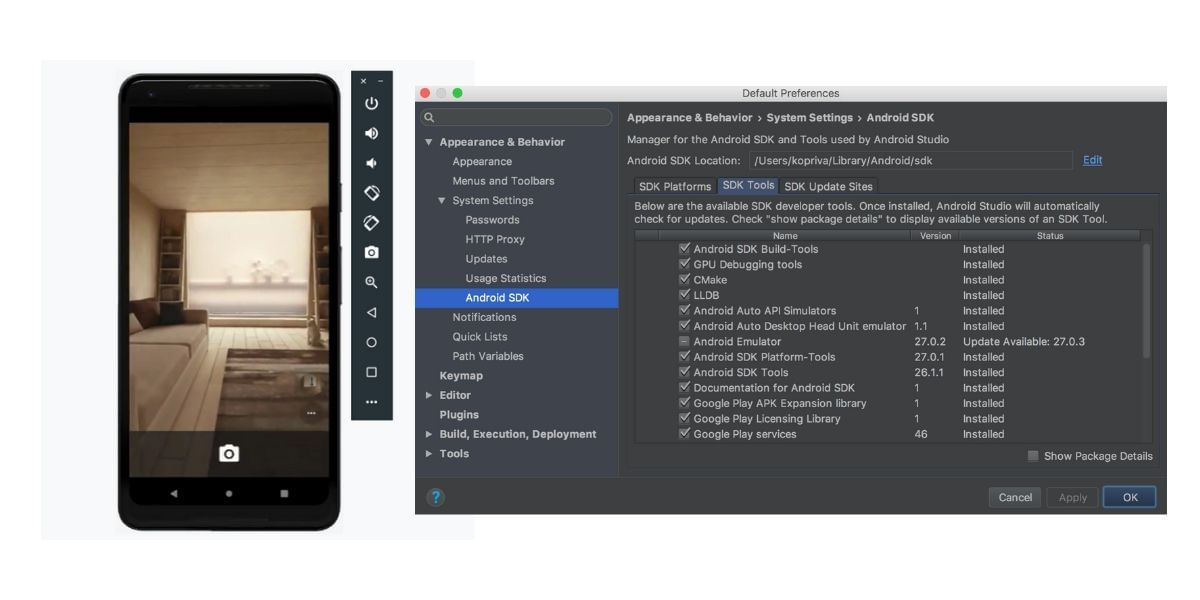1200x600 pixels.
Task: Switch to SDK Platforms tab
Action: click(674, 186)
